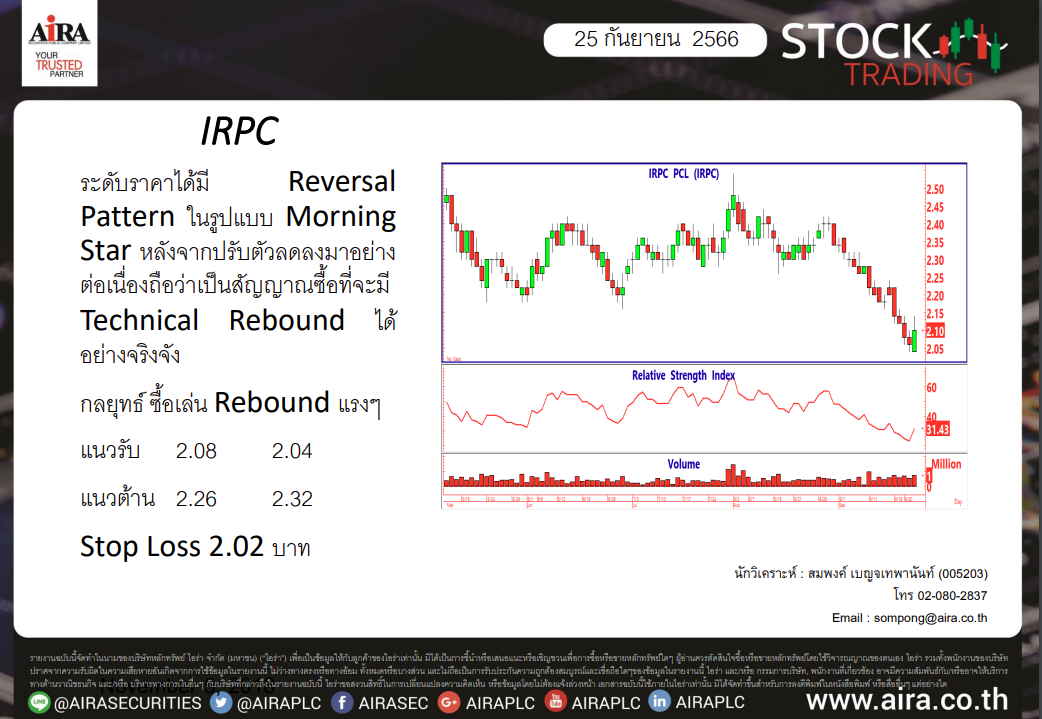Click the RSI value 31.43 marker
This screenshot has width=1042, height=719.
tap(938, 429)
